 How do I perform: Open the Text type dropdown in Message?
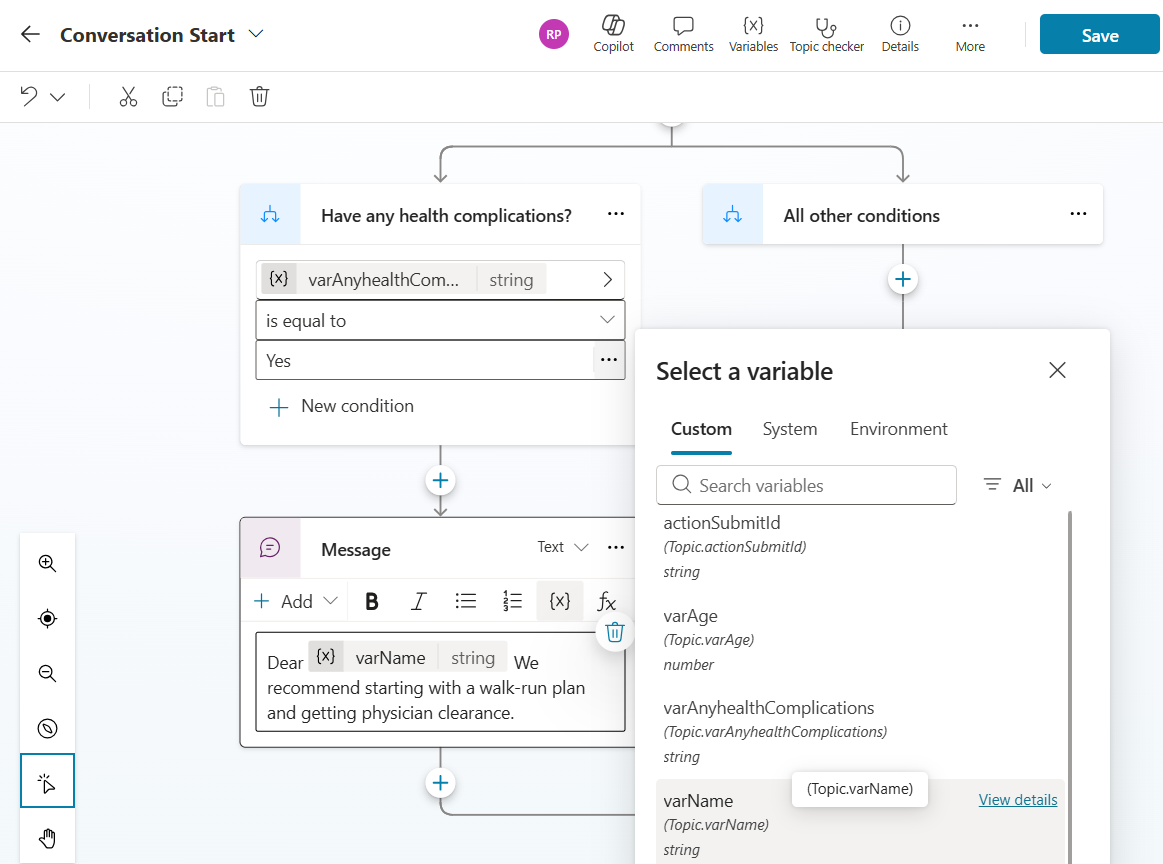pyautogui.click(x=563, y=547)
